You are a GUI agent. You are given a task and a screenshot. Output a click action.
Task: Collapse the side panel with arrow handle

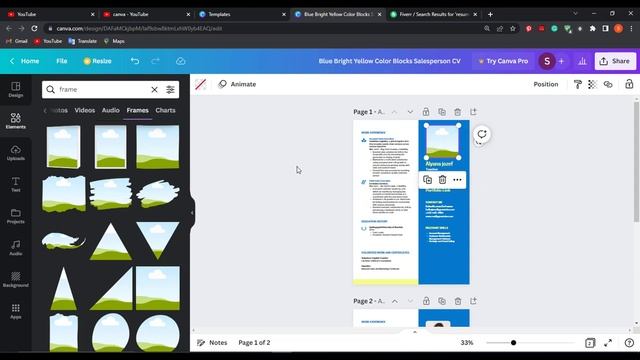[x=192, y=213]
